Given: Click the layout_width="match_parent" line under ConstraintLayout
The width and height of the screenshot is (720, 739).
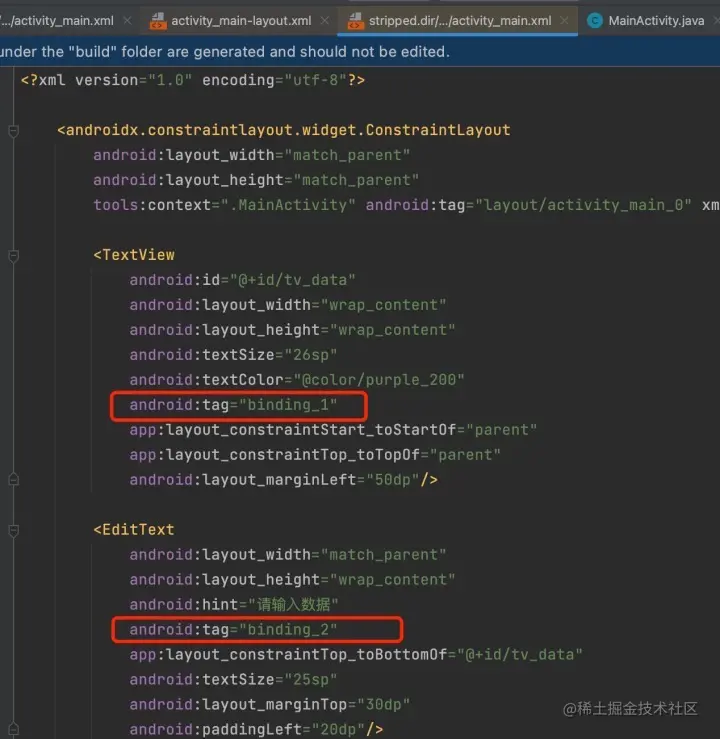Looking at the screenshot, I should 252,155.
